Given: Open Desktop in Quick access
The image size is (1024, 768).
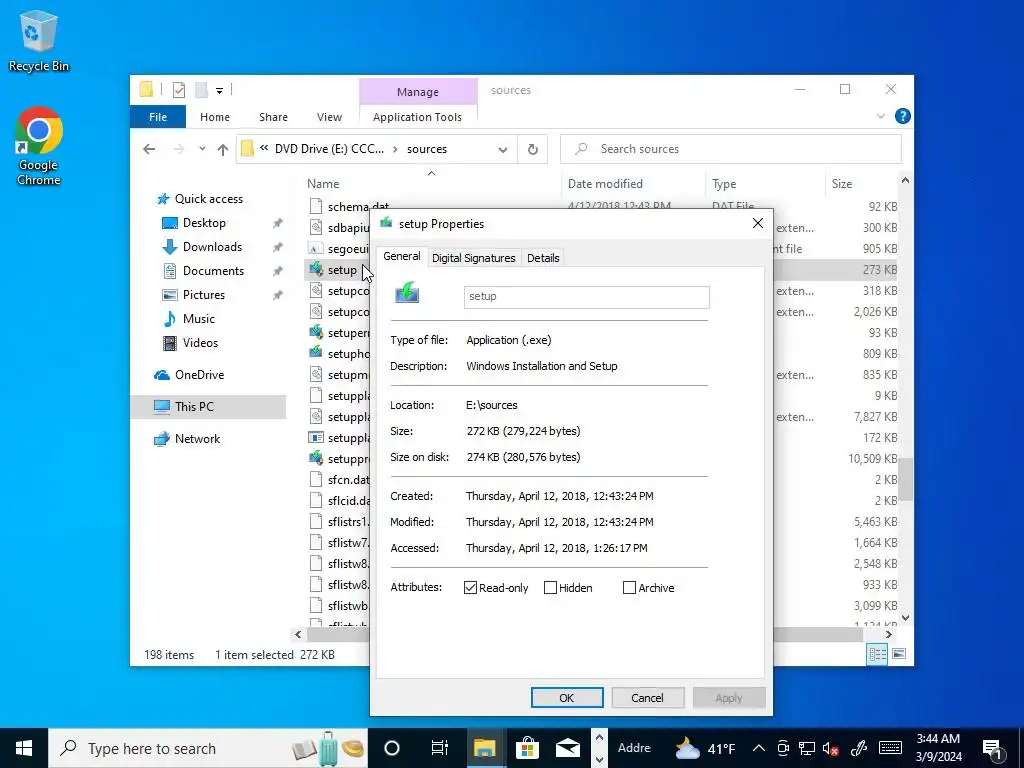Looking at the screenshot, I should pos(204,223).
